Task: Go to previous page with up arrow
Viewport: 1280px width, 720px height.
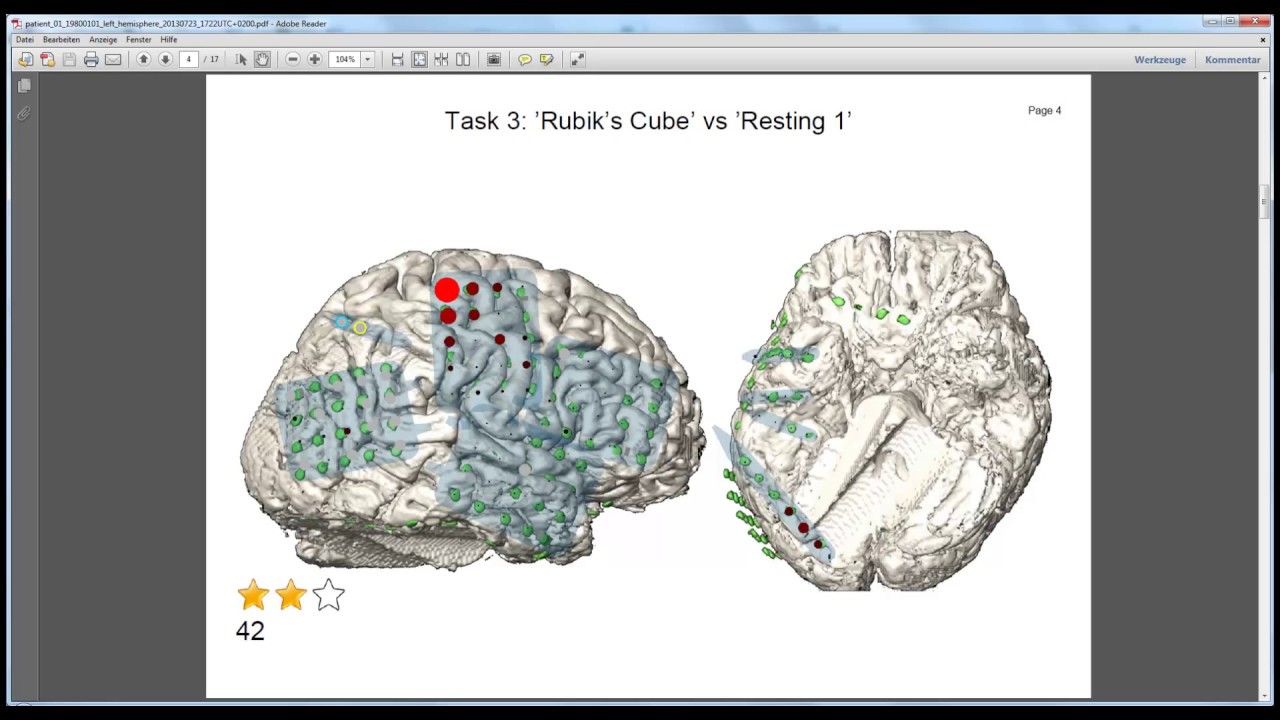Action: pos(143,60)
